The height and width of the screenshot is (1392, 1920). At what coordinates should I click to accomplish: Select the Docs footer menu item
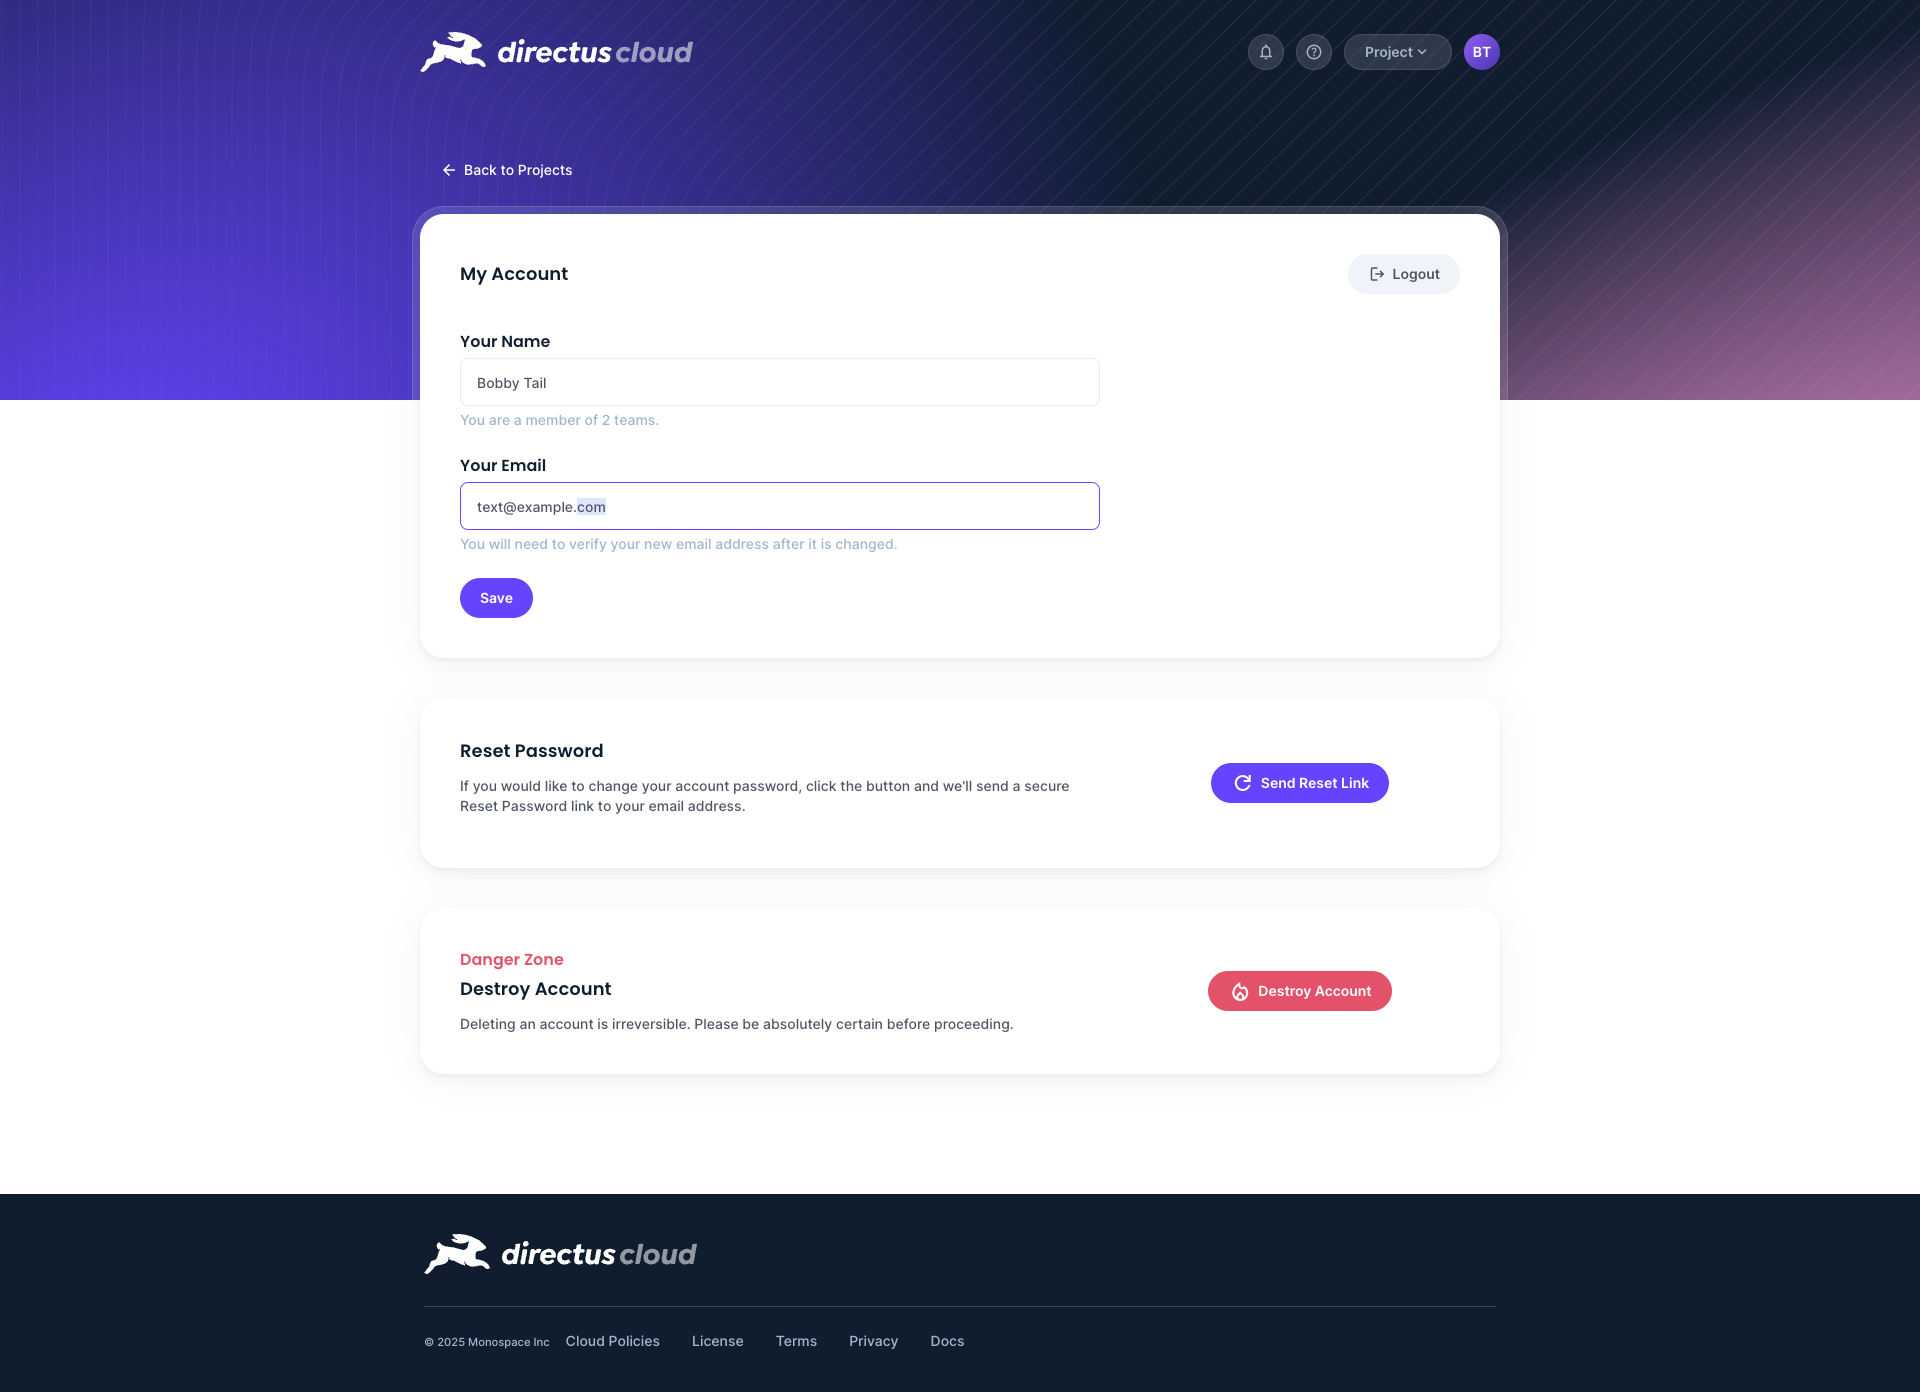pyautogui.click(x=947, y=1340)
